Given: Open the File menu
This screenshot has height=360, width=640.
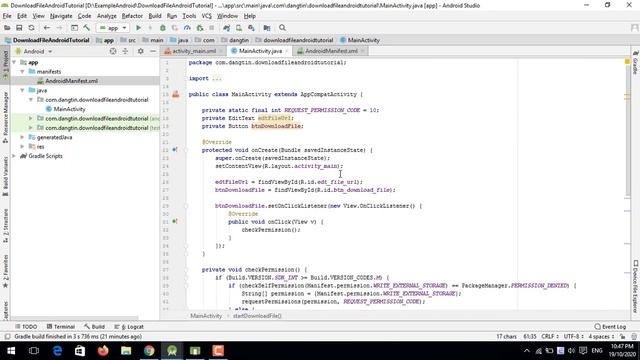Looking at the screenshot, I should pos(7,16).
